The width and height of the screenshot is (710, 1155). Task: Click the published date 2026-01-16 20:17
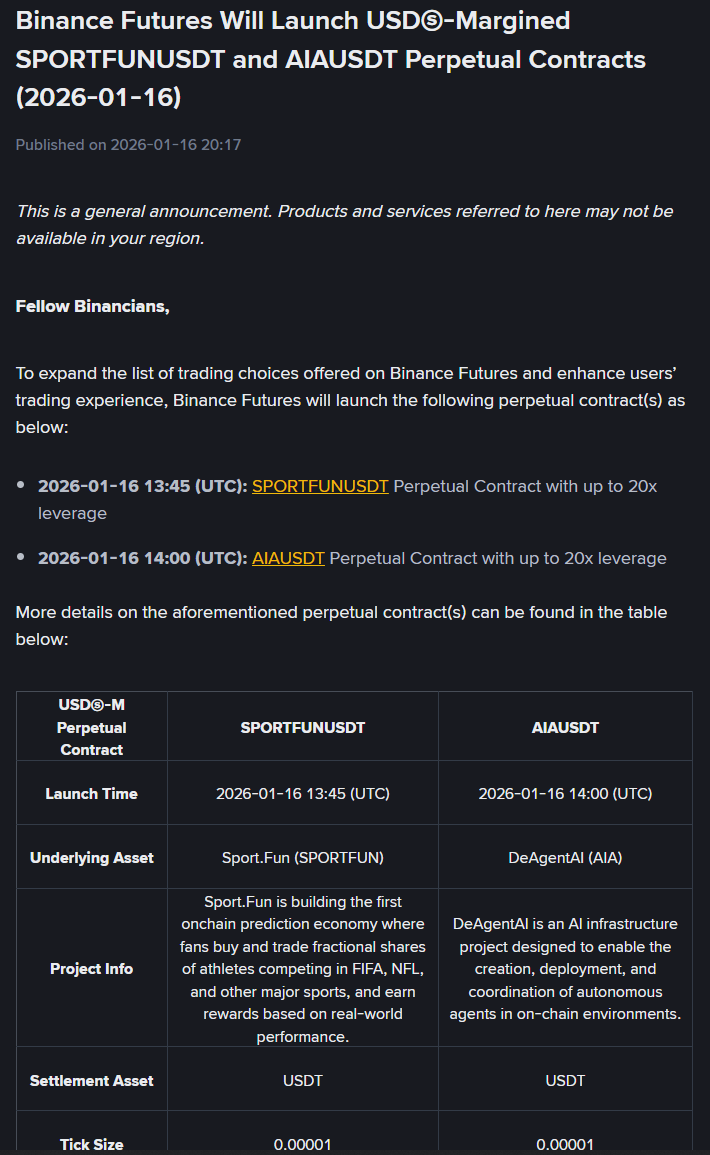point(128,145)
